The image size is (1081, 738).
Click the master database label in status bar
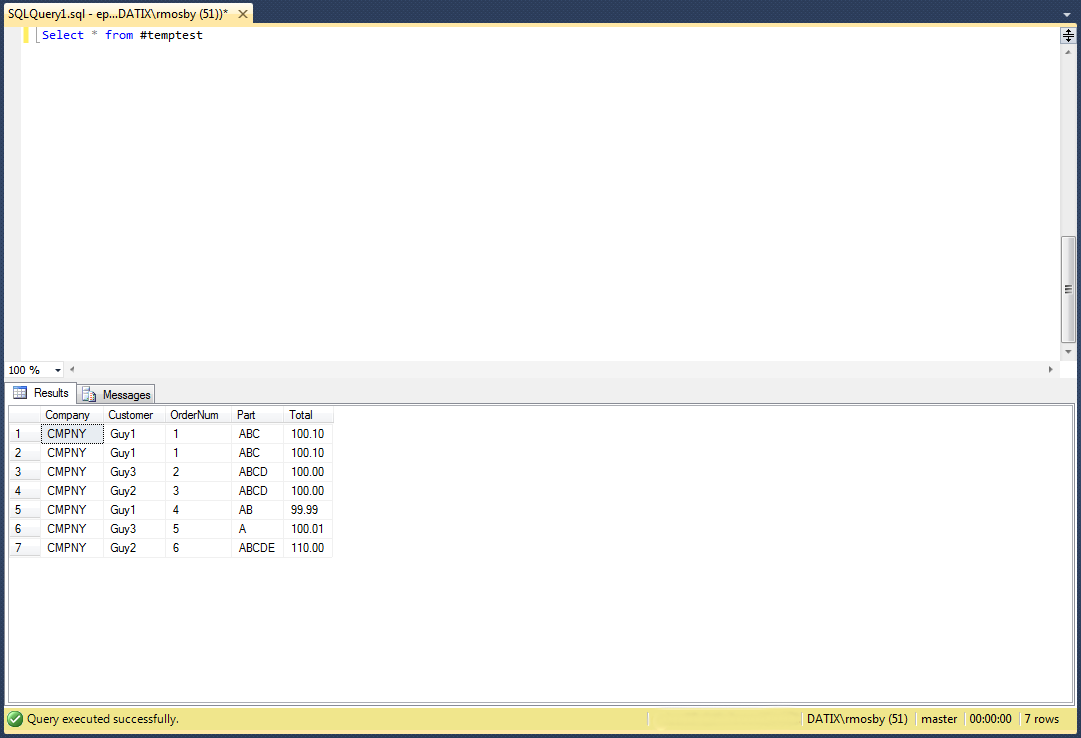click(x=938, y=718)
